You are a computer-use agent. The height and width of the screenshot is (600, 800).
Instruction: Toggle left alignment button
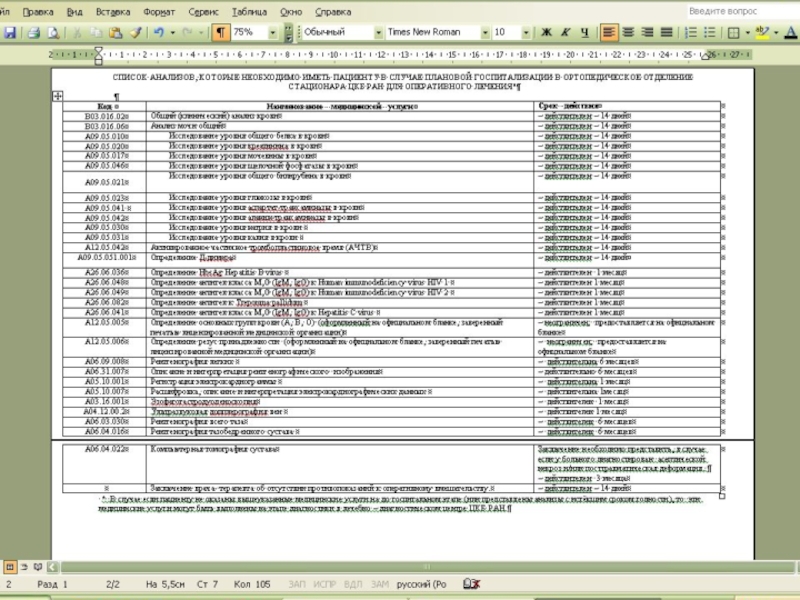point(609,32)
